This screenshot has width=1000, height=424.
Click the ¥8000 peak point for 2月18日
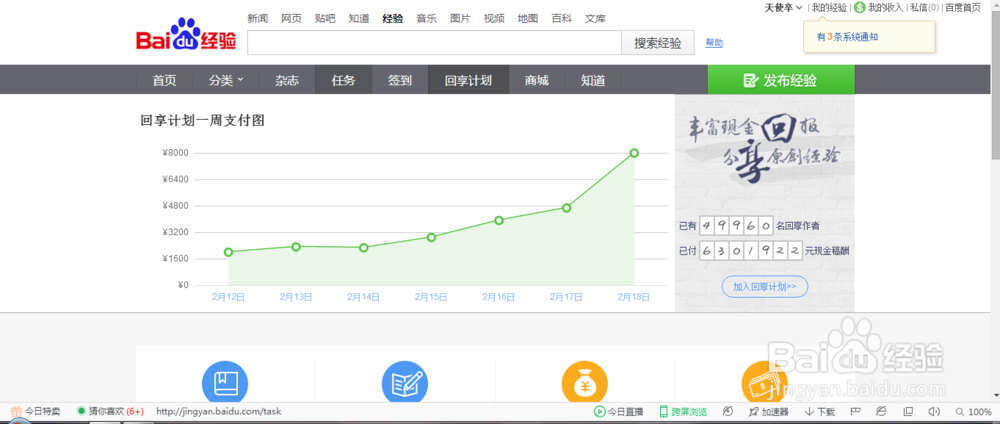(634, 152)
